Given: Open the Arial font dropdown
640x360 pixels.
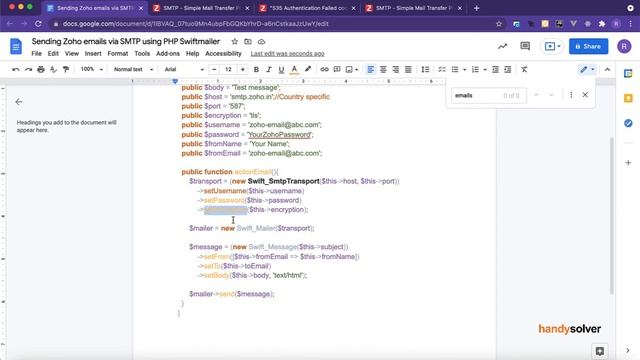Looking at the screenshot, I should click(184, 69).
